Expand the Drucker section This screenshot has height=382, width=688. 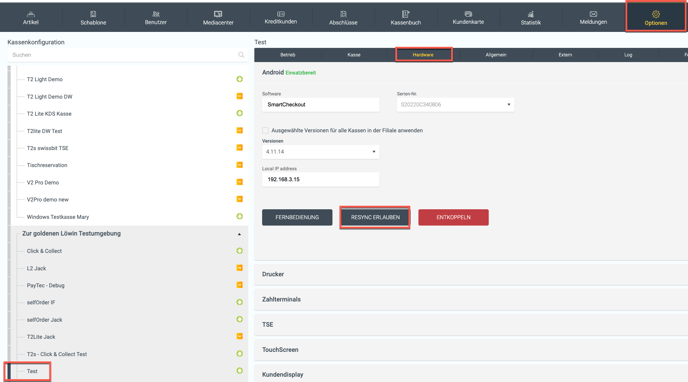click(x=471, y=274)
